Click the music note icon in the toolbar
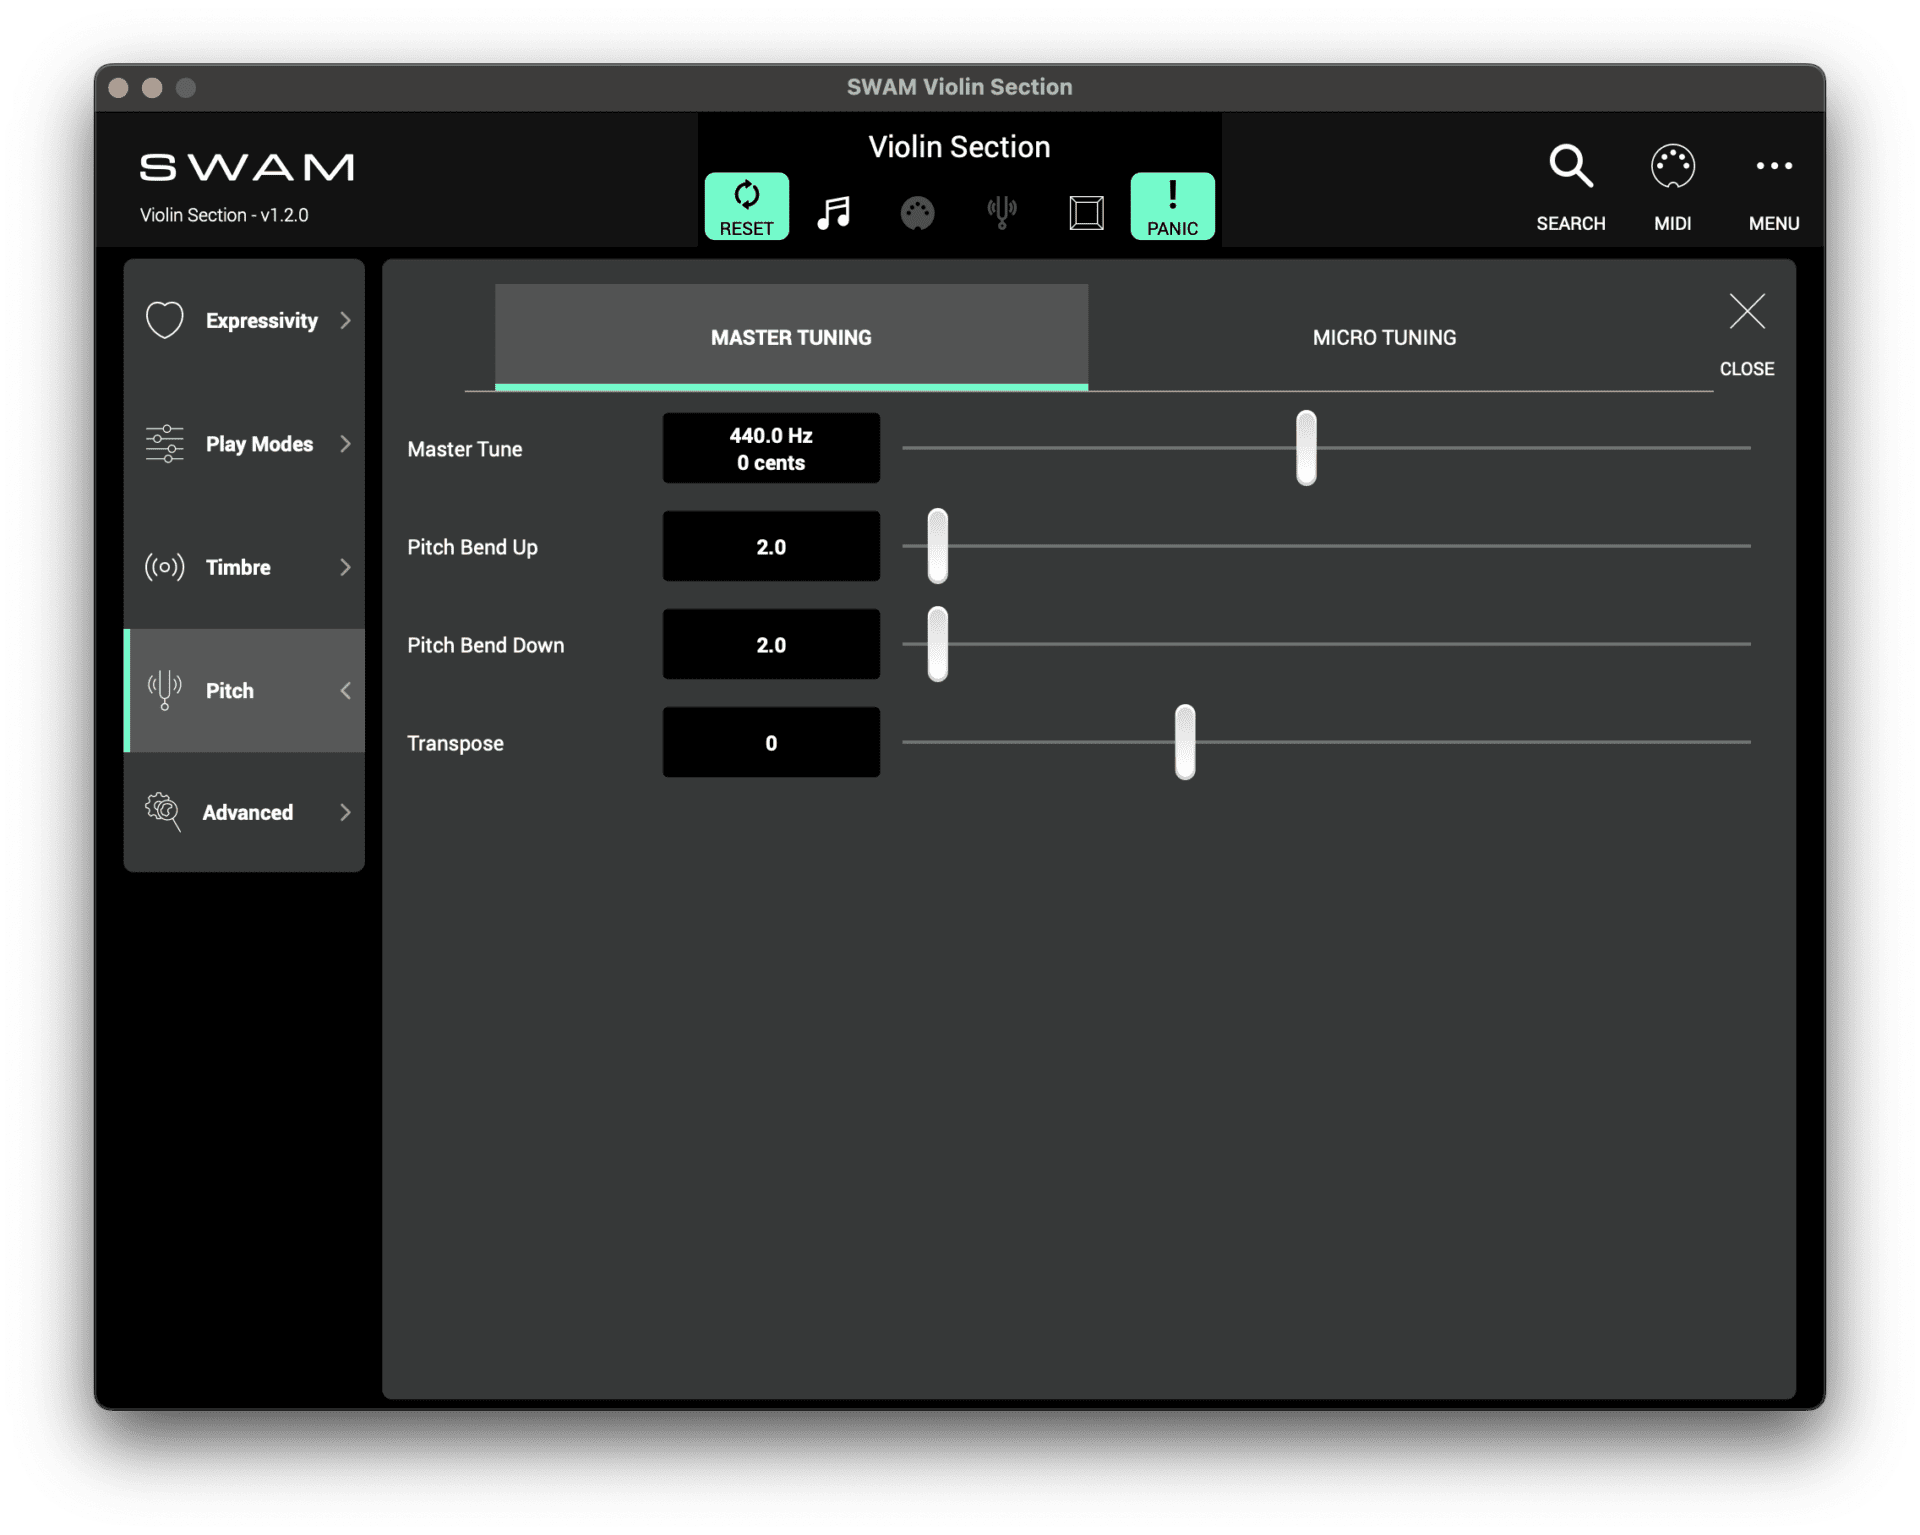This screenshot has height=1535, width=1920. pyautogui.click(x=834, y=211)
